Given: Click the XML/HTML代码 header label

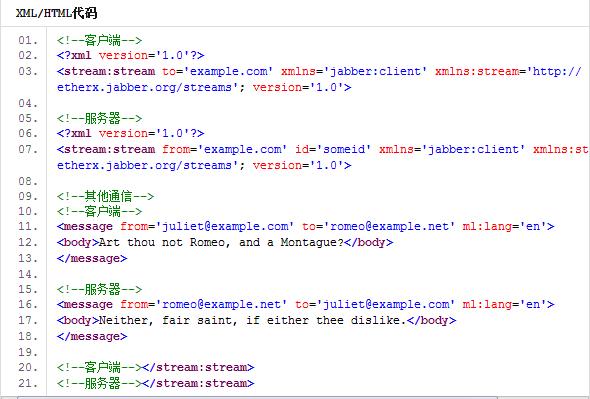Looking at the screenshot, I should tap(56, 14).
